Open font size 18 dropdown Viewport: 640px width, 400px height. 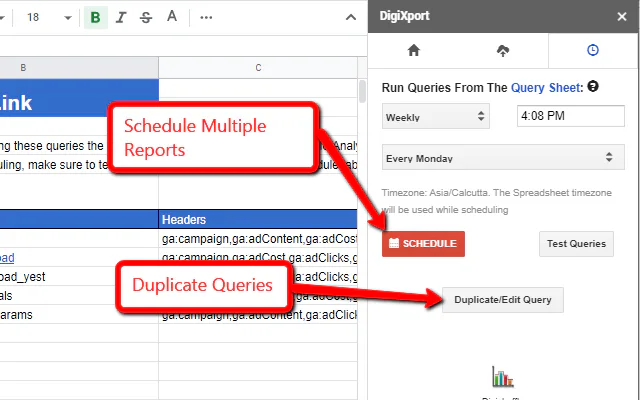coord(49,18)
